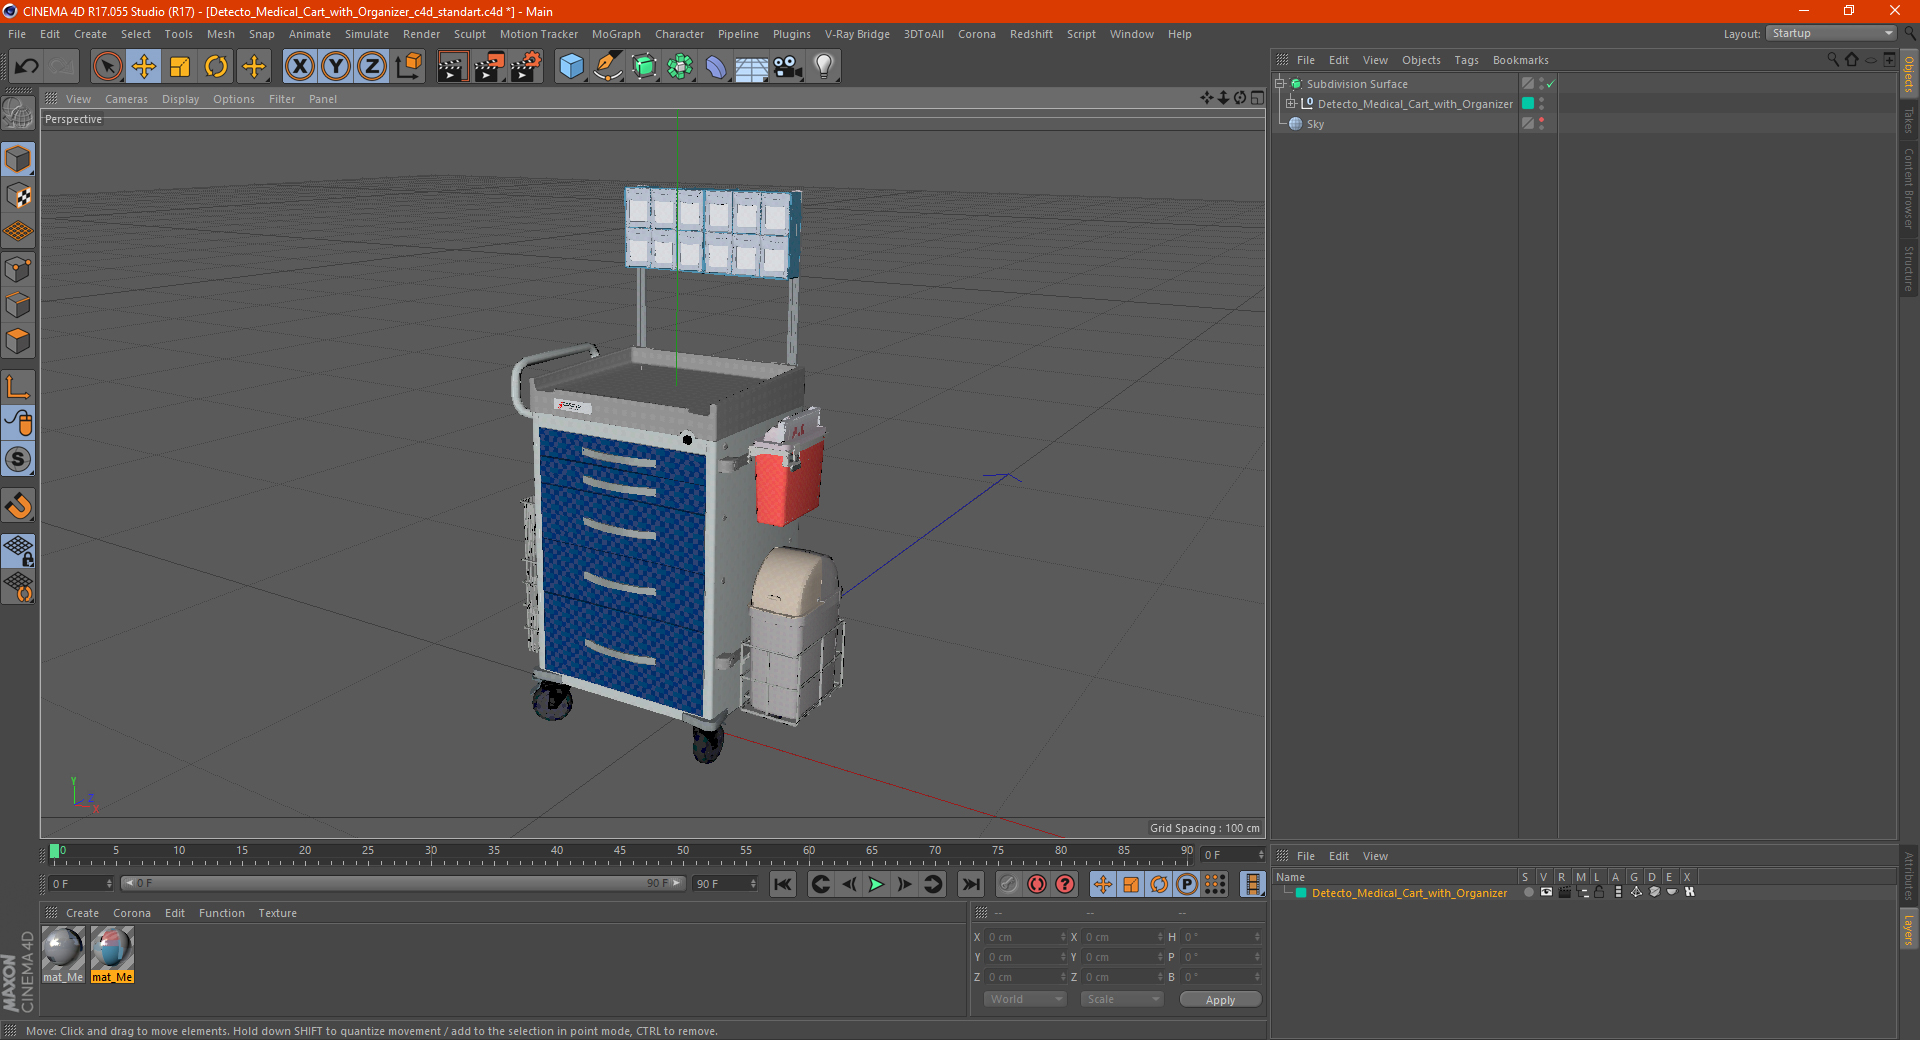Toggle layer visibility eye in Layers
The height and width of the screenshot is (1040, 1920).
coord(1546,892)
